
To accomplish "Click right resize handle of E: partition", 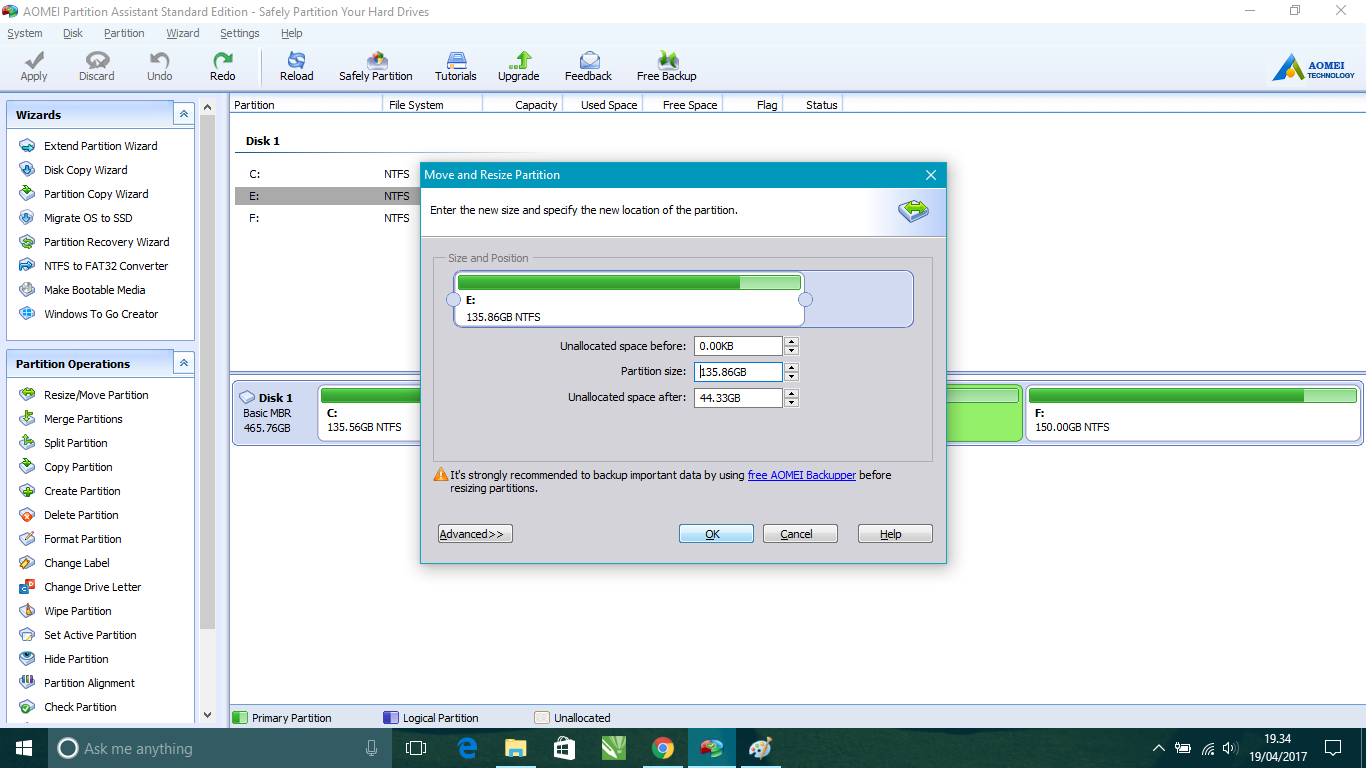I will point(805,299).
